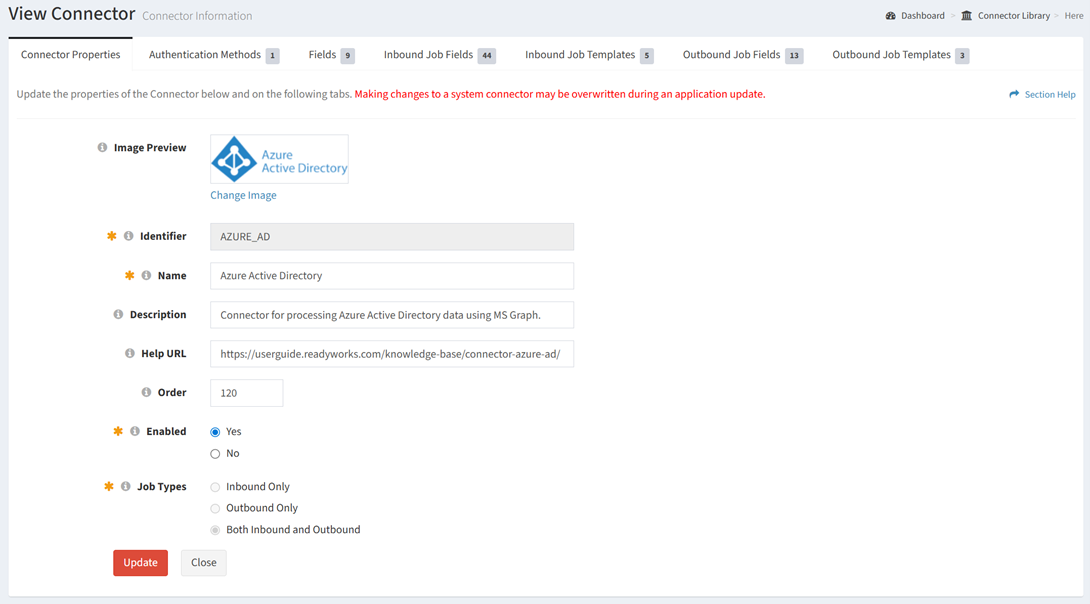Viewport: 1090px width, 604px height.
Task: Select No to disable the connector
Action: pyautogui.click(x=215, y=454)
